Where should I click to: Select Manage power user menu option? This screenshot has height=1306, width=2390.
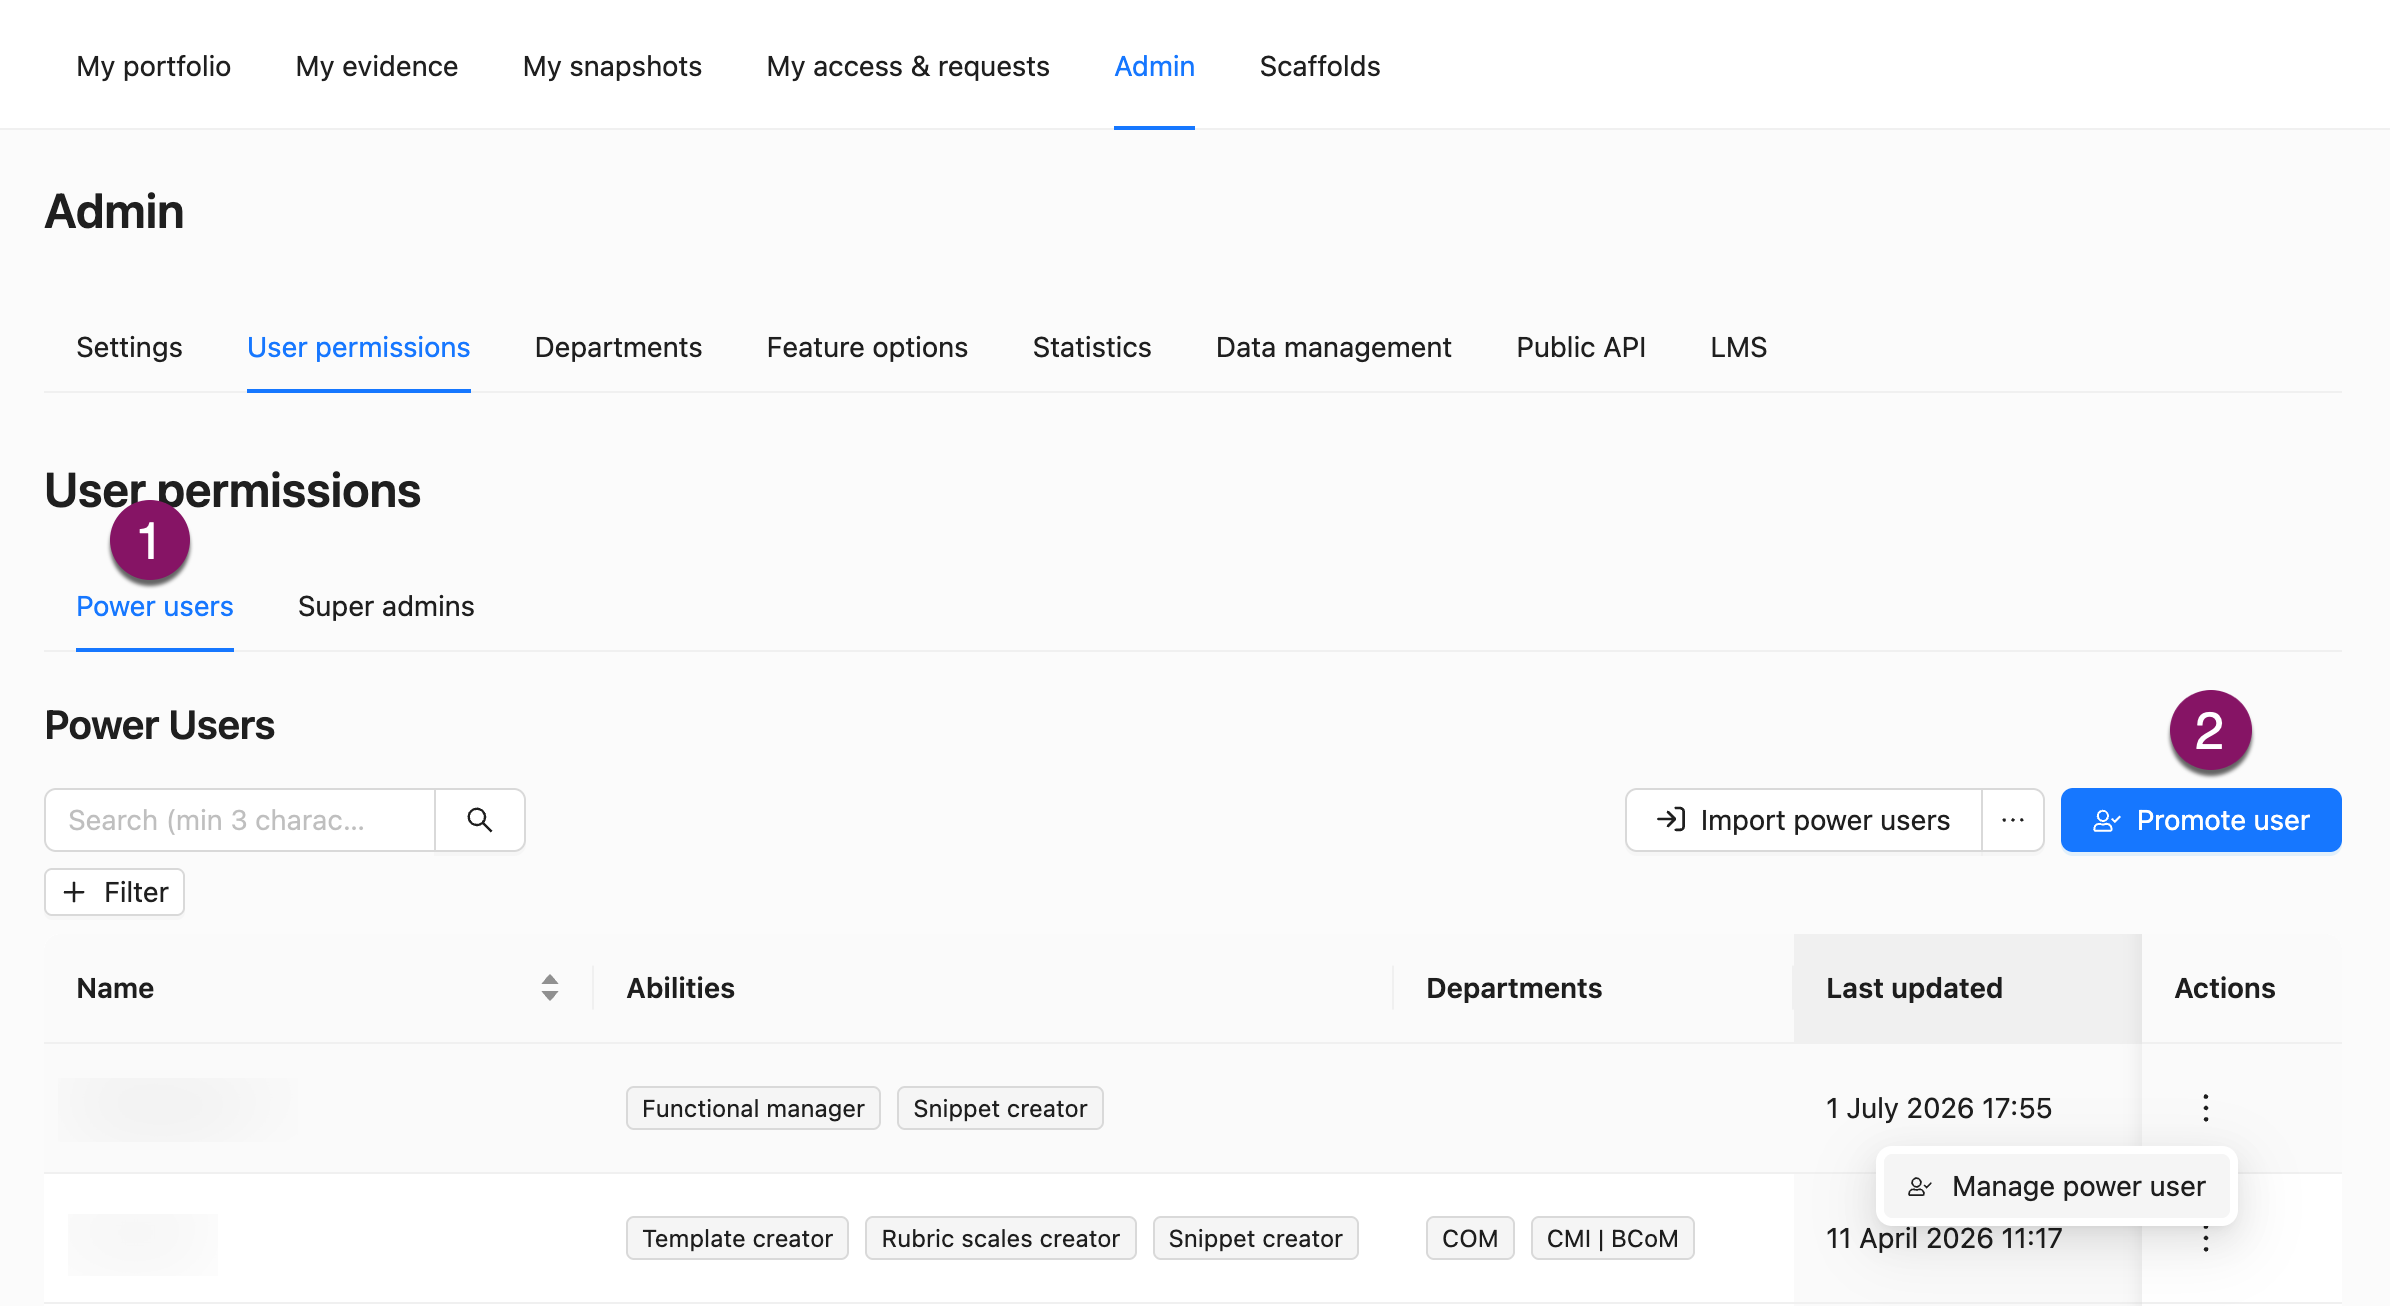coord(2057,1186)
